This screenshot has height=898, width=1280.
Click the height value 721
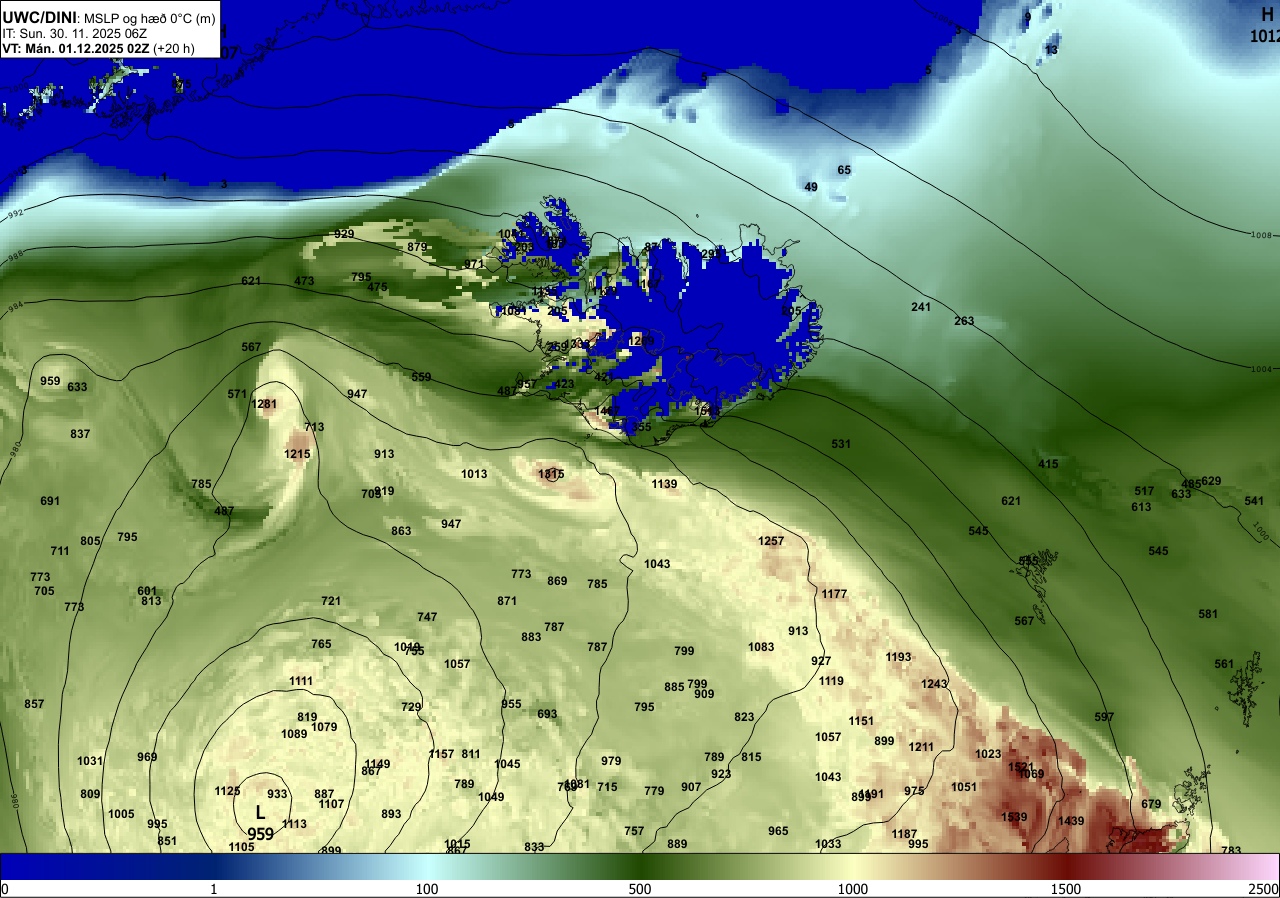pyautogui.click(x=331, y=601)
